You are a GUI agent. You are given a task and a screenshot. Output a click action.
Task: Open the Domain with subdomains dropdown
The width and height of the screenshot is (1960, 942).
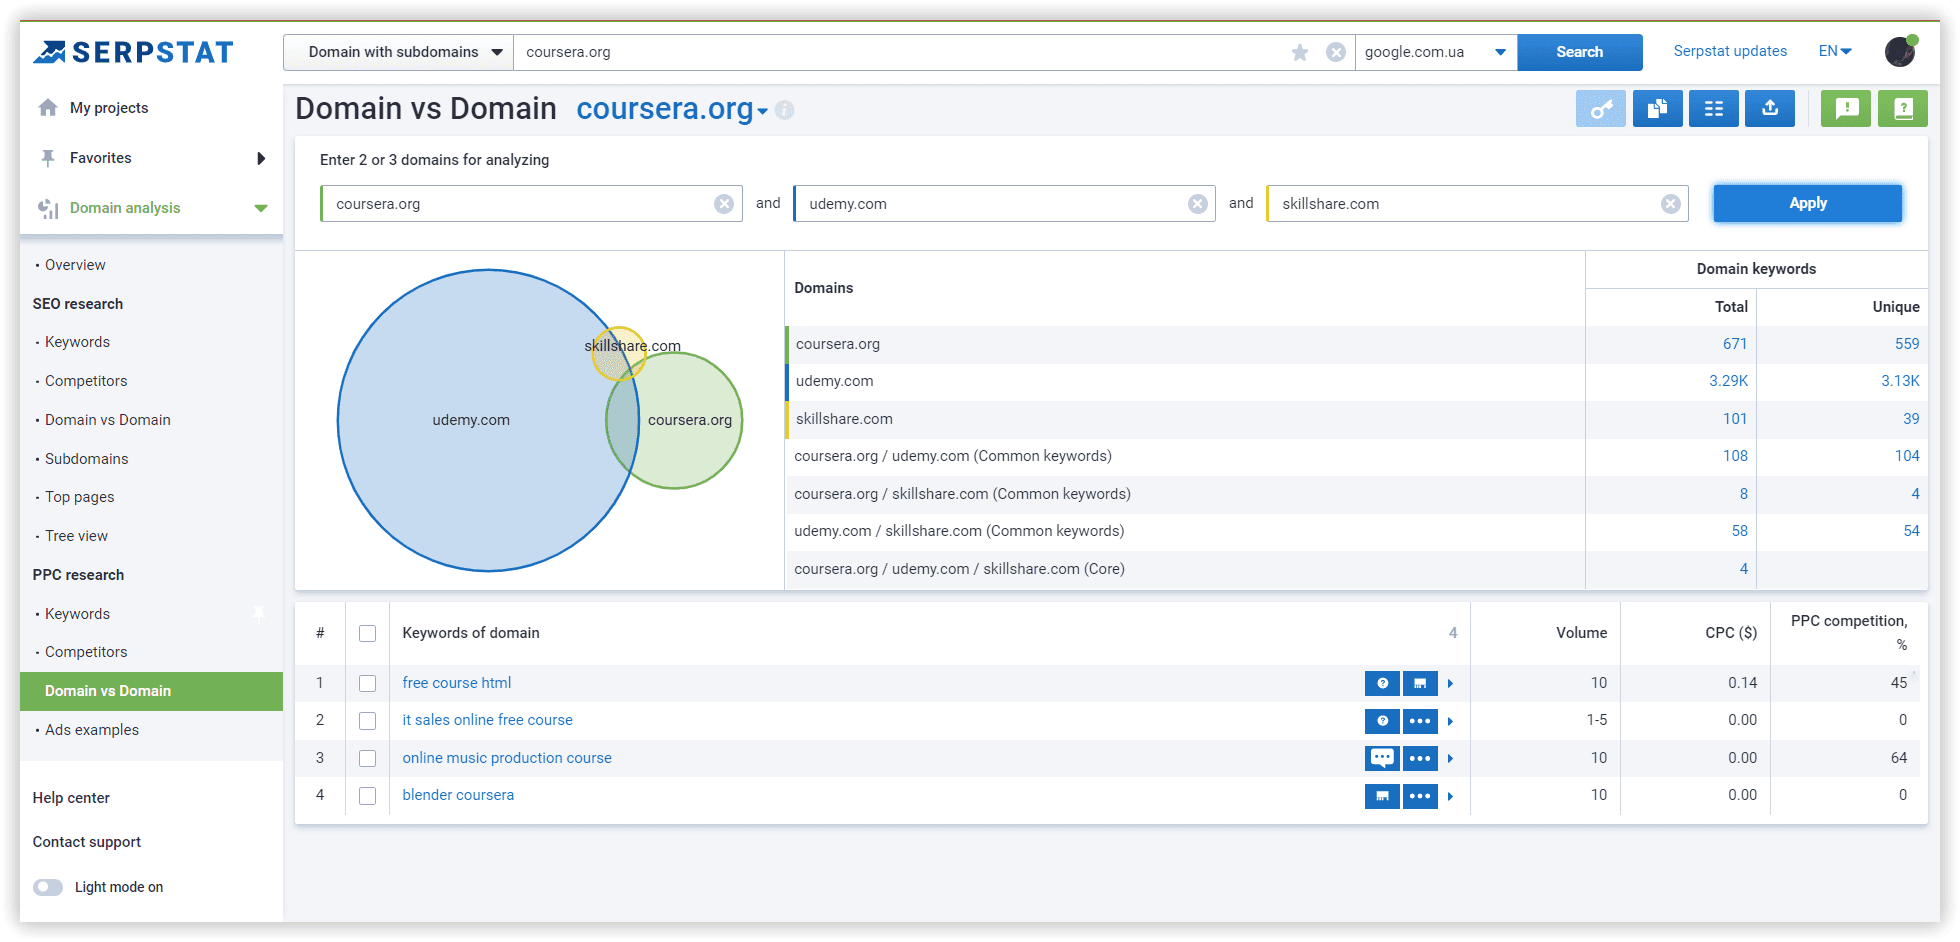(x=399, y=52)
